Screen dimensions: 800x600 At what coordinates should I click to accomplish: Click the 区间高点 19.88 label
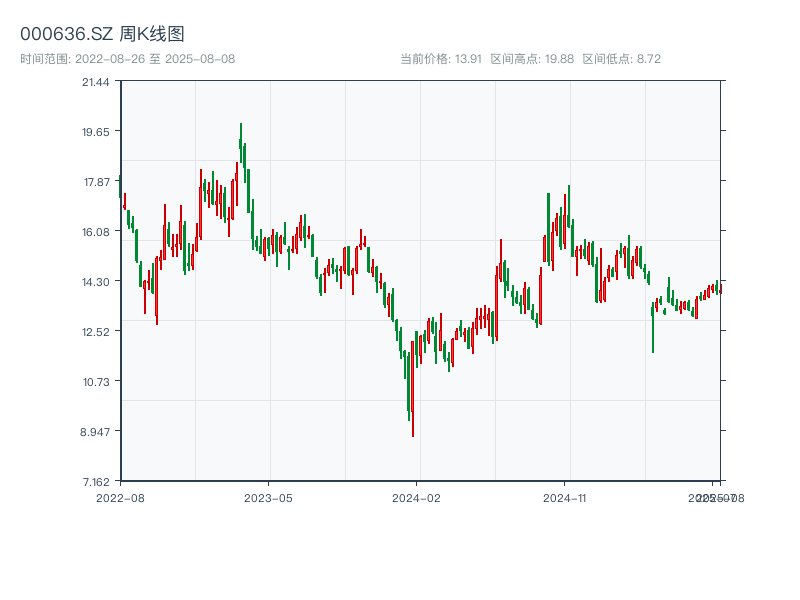pos(532,59)
